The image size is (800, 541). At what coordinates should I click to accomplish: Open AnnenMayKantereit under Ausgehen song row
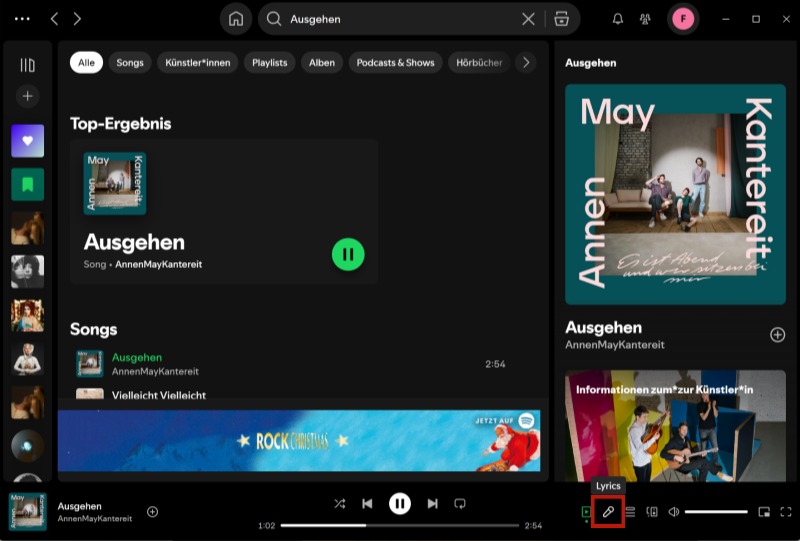coord(155,372)
